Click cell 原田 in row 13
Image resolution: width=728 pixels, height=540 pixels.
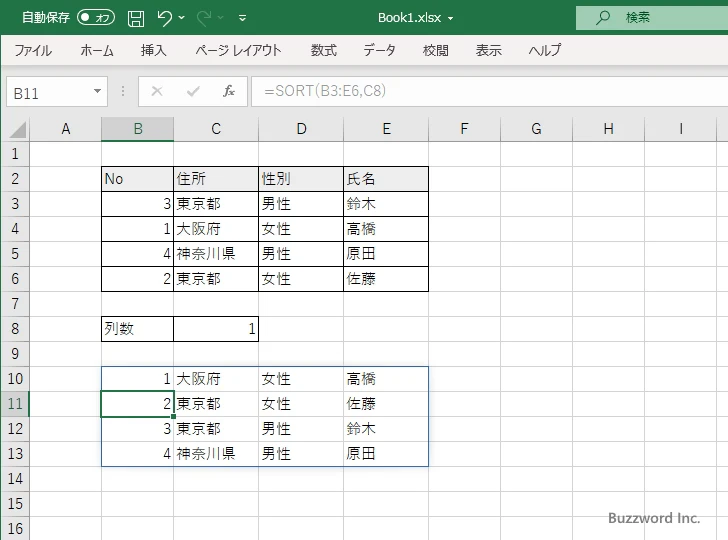386,454
